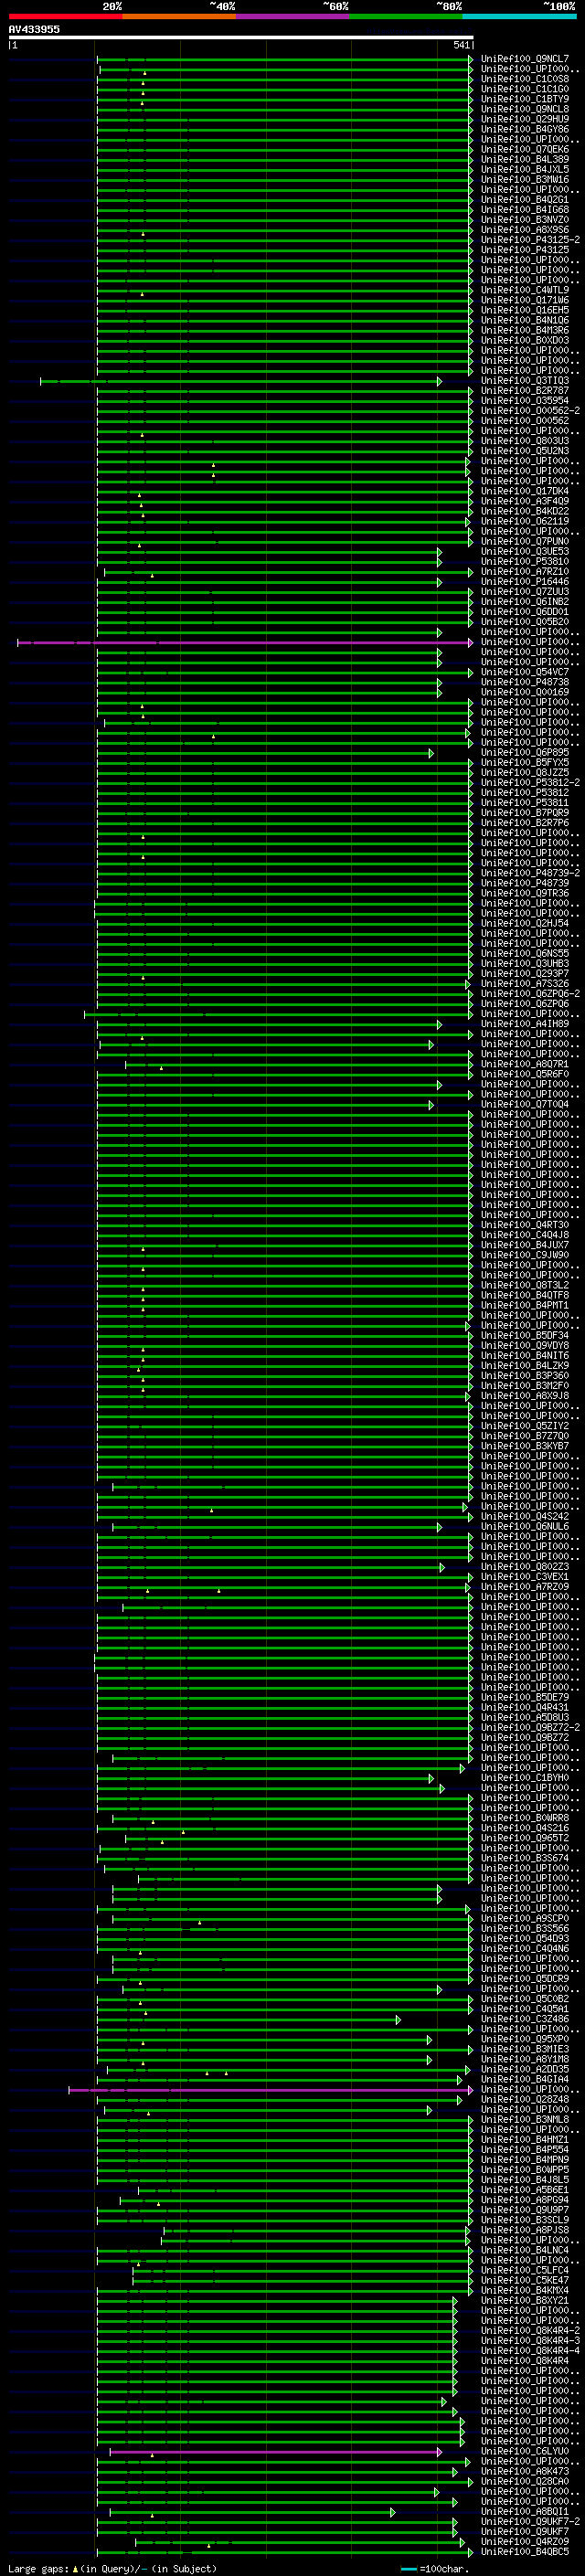
Task: Open the UniRef100_P16446 hit
Action: pos(524,582)
